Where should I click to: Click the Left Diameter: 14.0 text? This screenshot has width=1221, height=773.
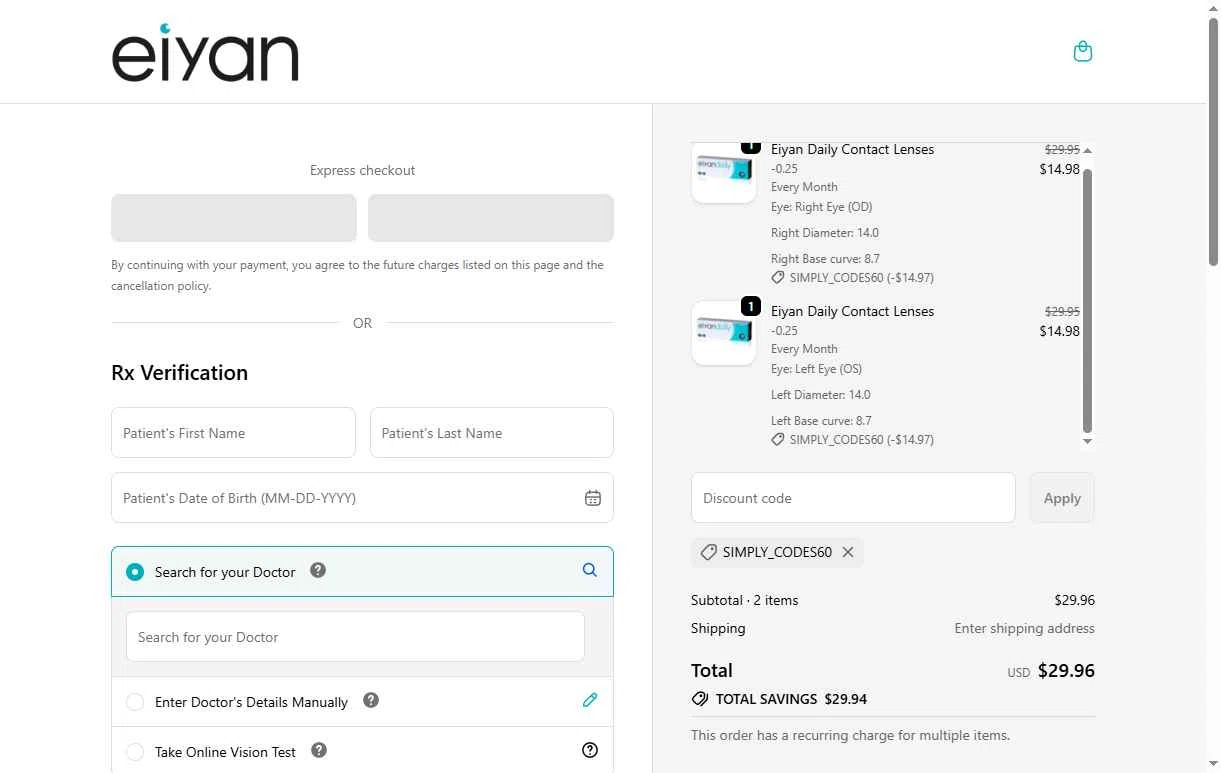[821, 395]
